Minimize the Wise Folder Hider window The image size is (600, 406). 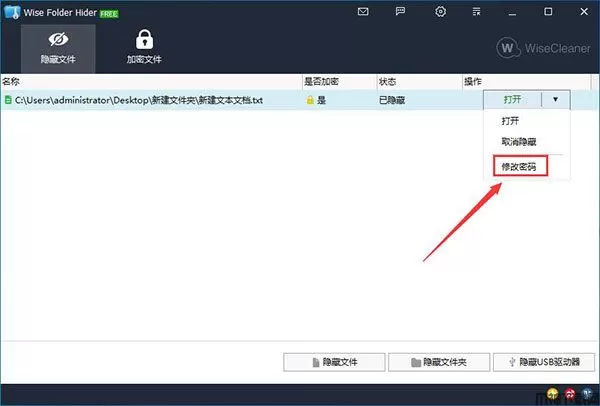coord(512,12)
